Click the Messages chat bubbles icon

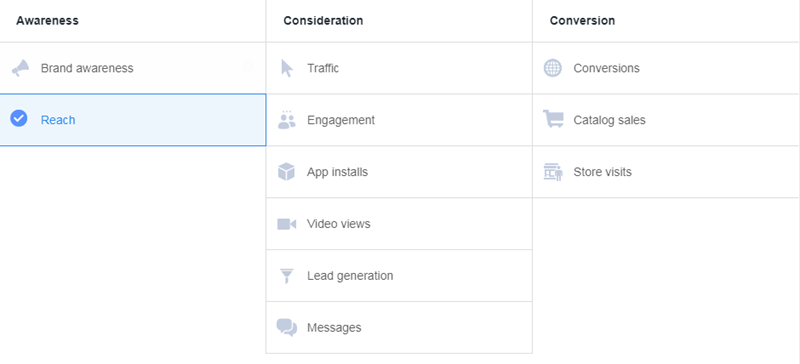[x=287, y=327]
